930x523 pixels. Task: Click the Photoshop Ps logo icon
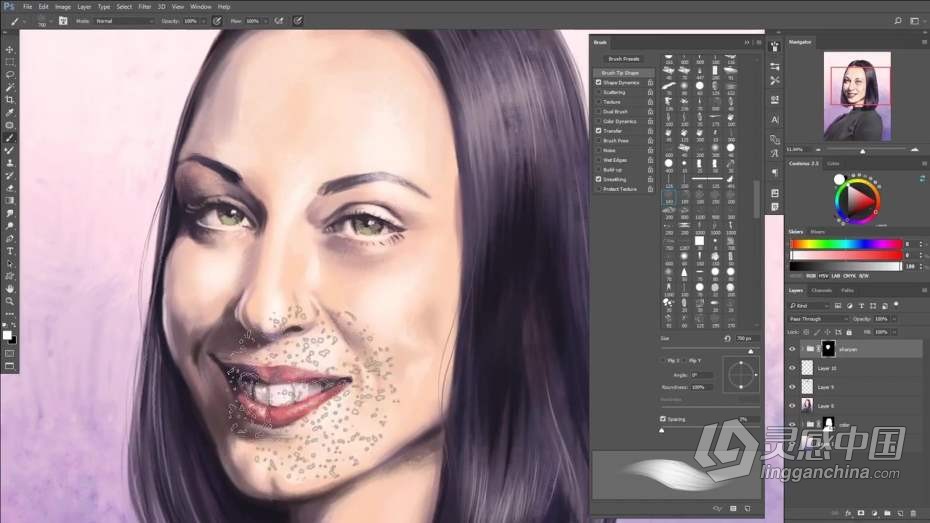[8, 6]
